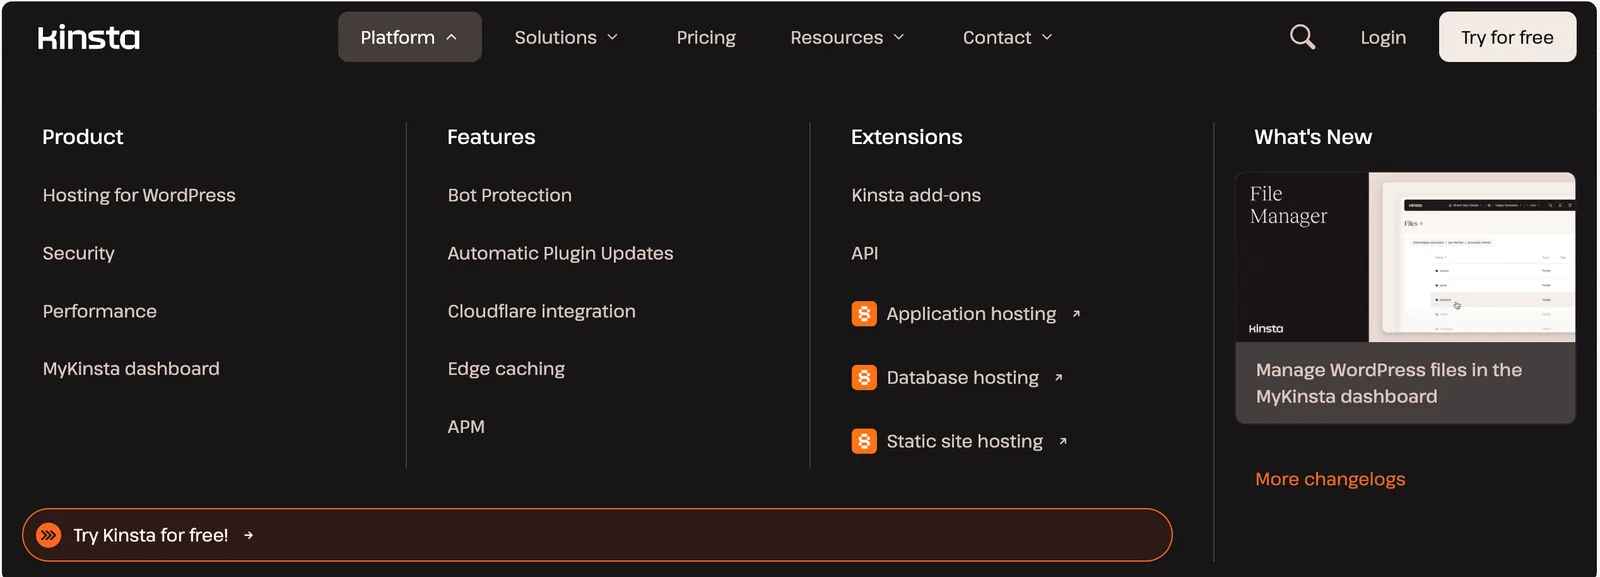Screen dimensions: 1600x577
Task: Click the File Manager thumbnail image
Action: (x=1406, y=257)
